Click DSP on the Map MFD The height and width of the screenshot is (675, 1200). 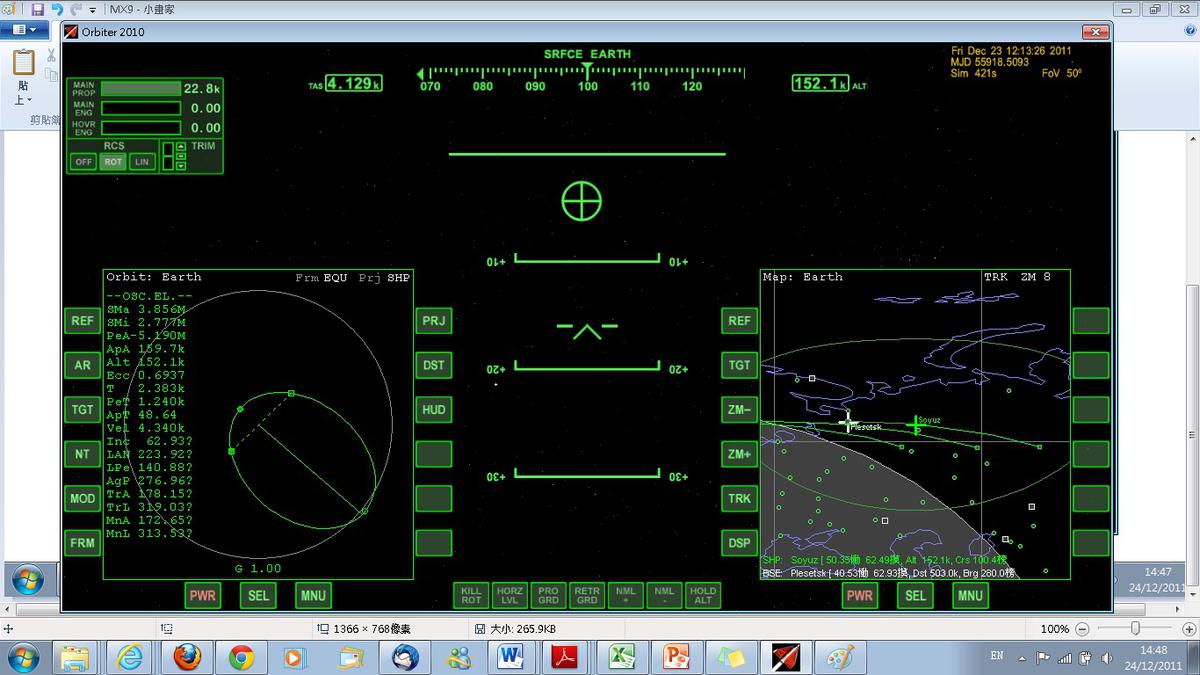tap(739, 542)
